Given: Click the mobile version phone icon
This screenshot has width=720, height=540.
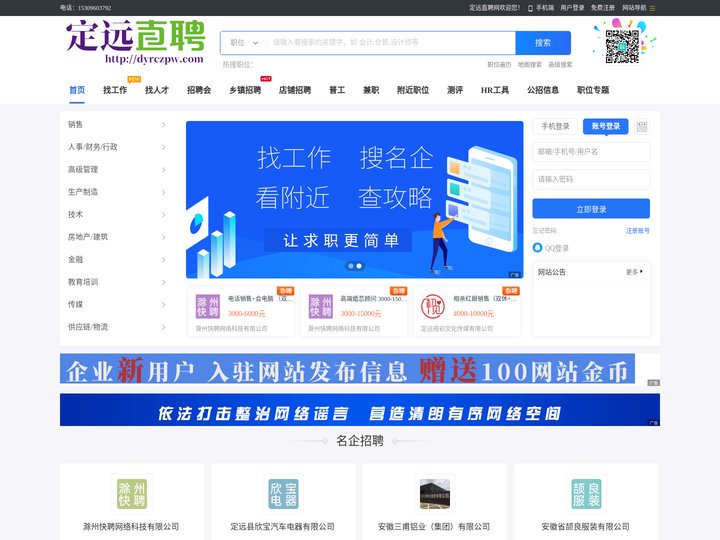Looking at the screenshot, I should click(x=530, y=8).
